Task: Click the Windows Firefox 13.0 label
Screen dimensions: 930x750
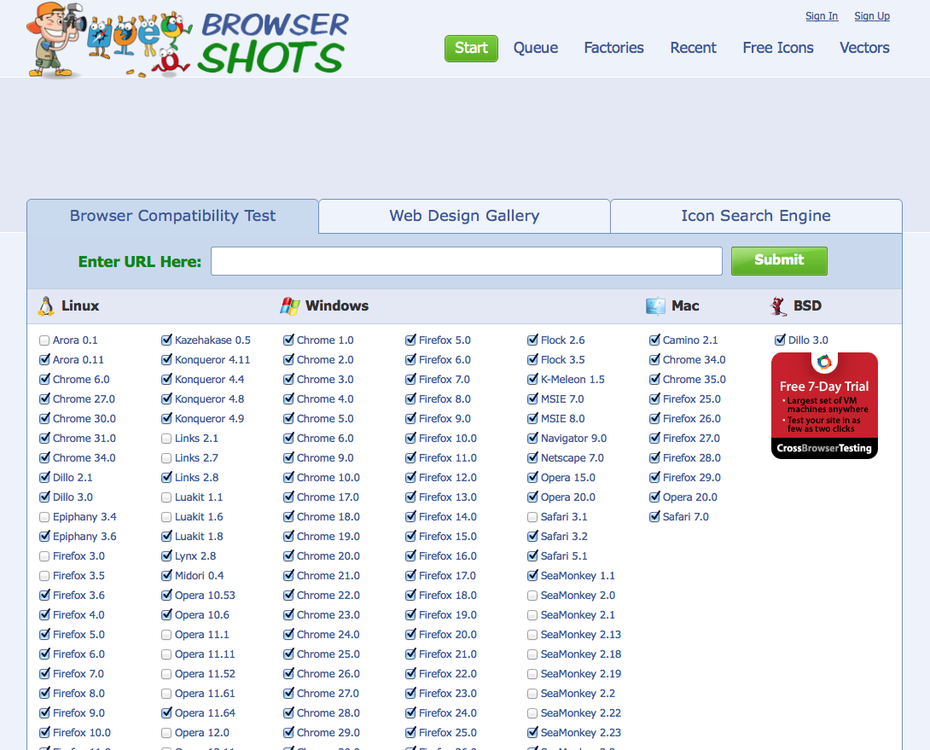Action: (x=448, y=497)
